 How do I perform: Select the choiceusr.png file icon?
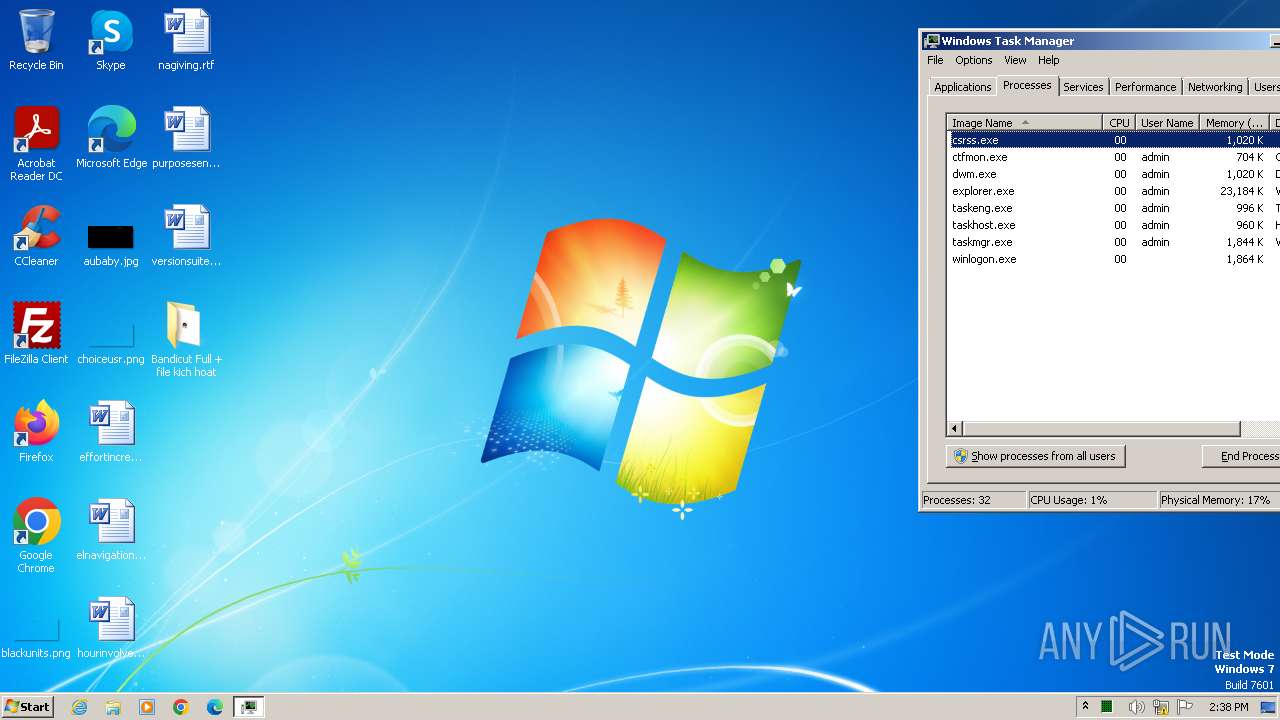(x=111, y=341)
